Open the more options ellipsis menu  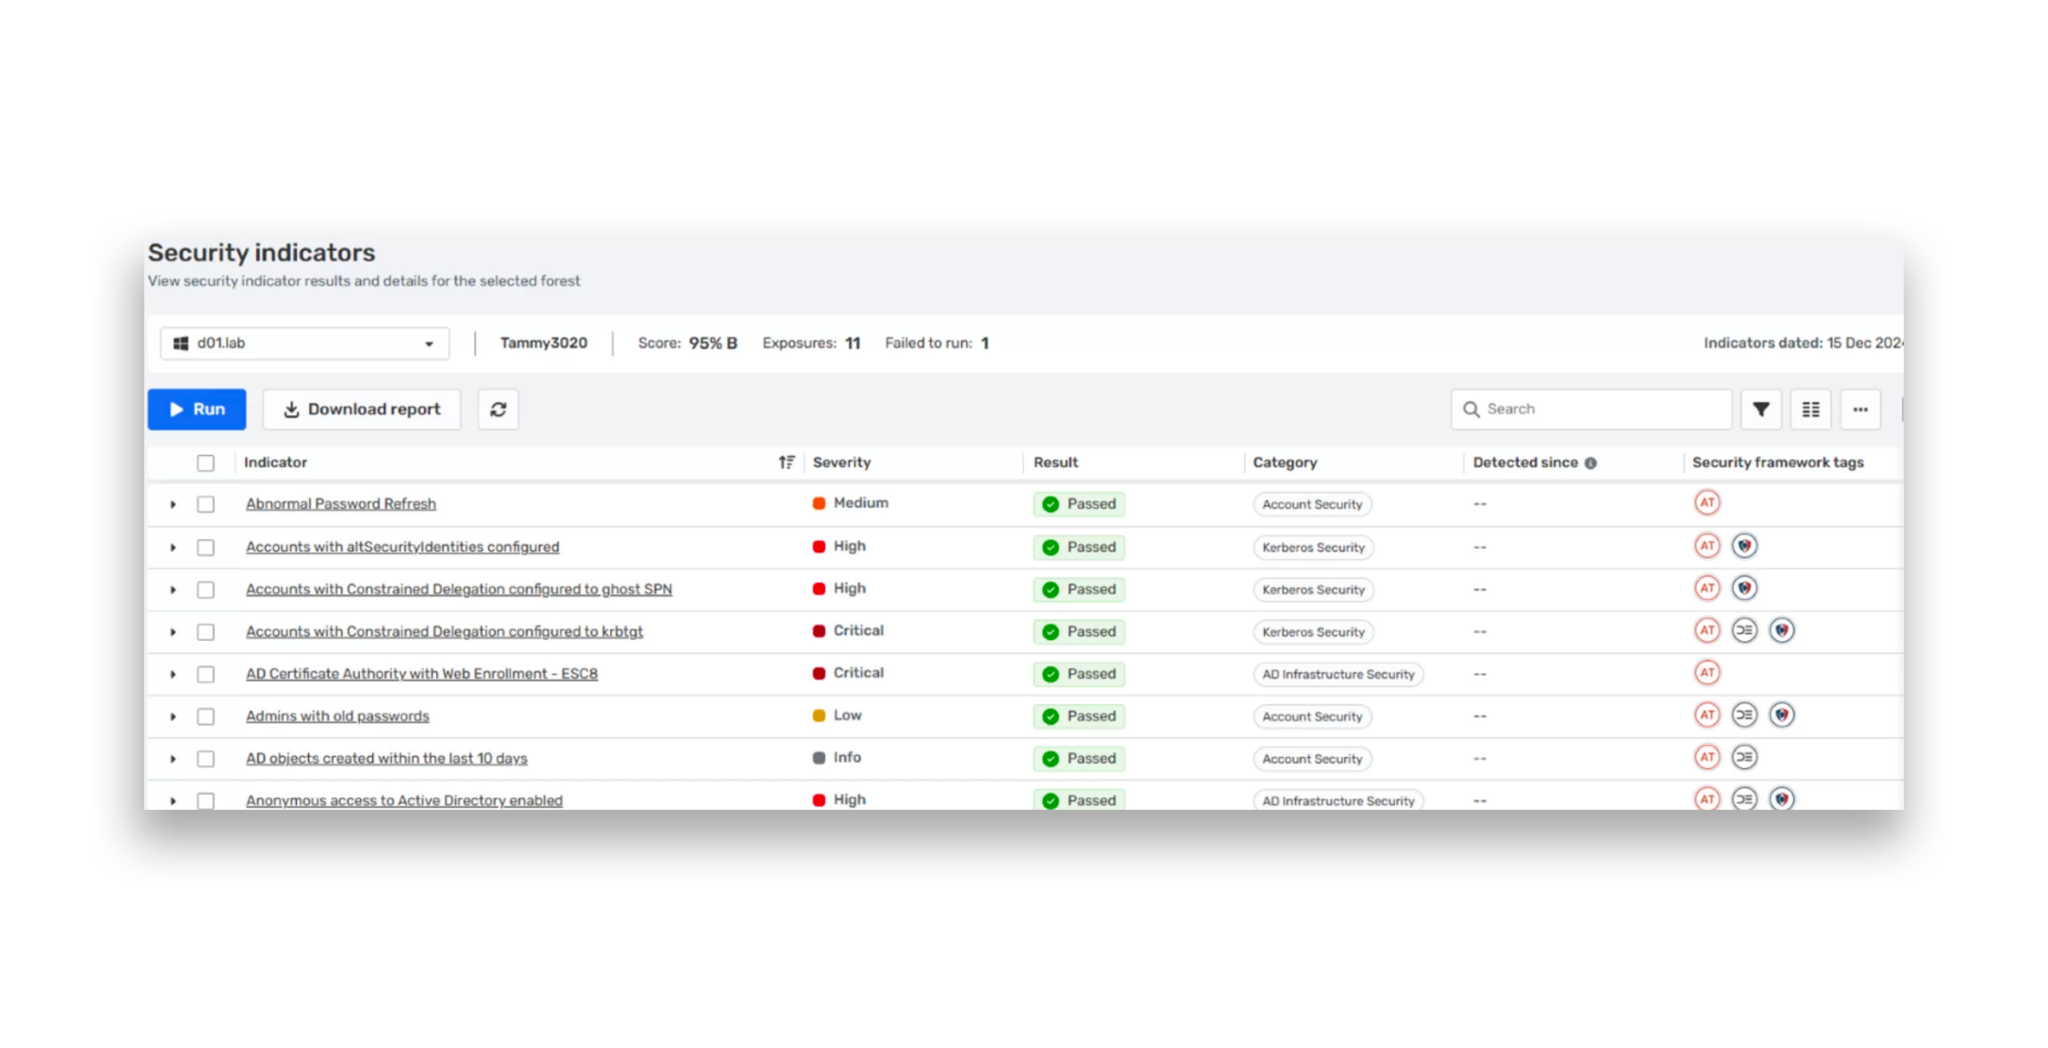pyautogui.click(x=1860, y=409)
